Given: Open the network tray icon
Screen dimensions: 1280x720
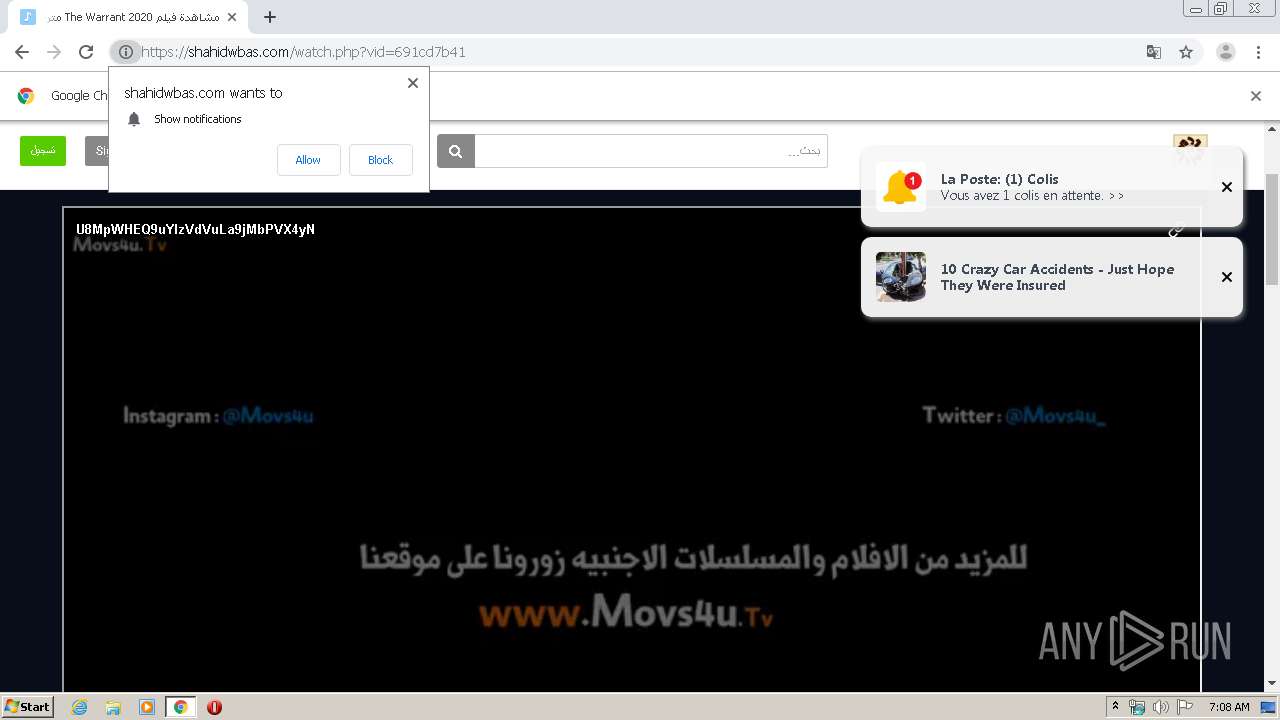Looking at the screenshot, I should coord(1137,707).
